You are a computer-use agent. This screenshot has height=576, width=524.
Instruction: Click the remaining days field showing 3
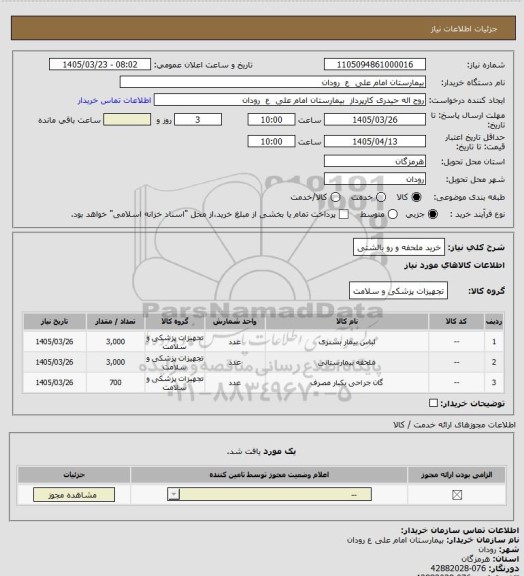tap(198, 120)
